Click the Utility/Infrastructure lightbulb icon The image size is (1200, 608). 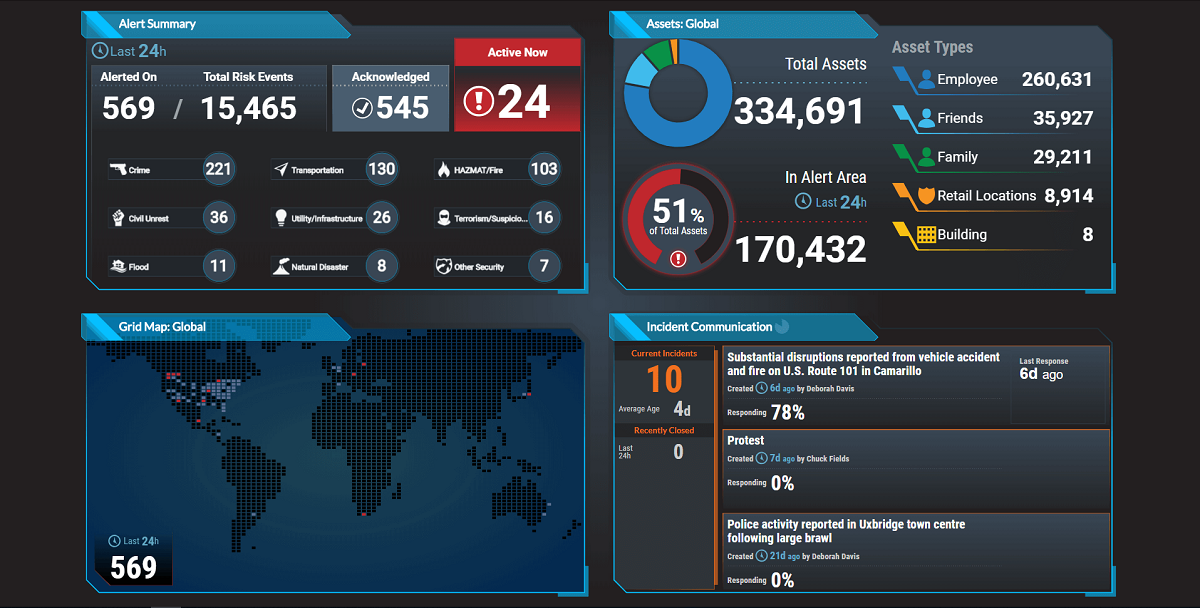point(281,218)
